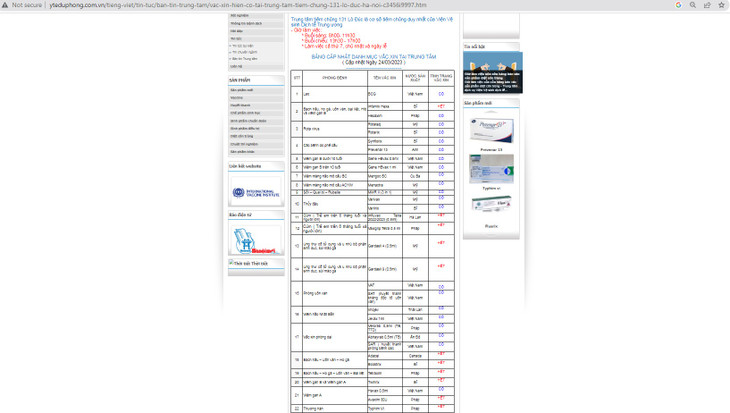
Task: Click the share page icon
Action: tap(707, 5)
